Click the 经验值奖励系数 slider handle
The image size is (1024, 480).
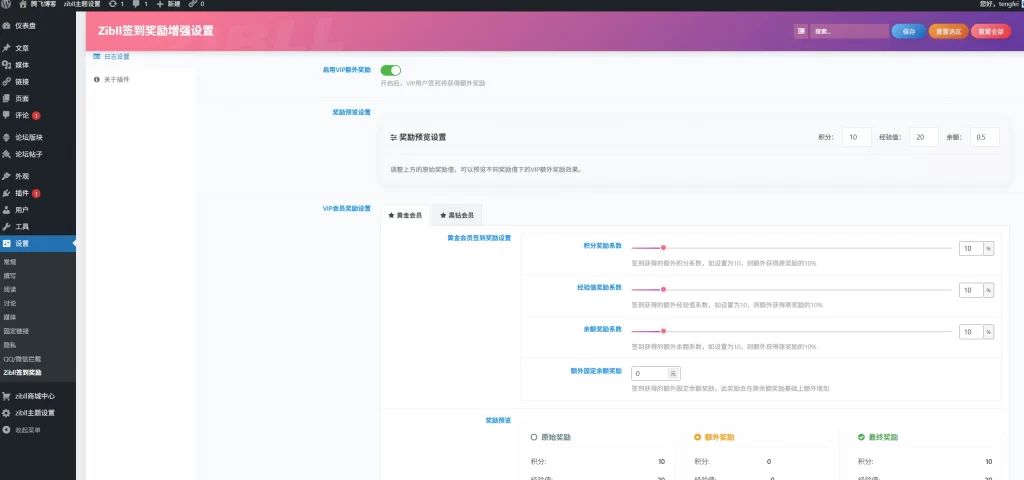[x=663, y=289]
